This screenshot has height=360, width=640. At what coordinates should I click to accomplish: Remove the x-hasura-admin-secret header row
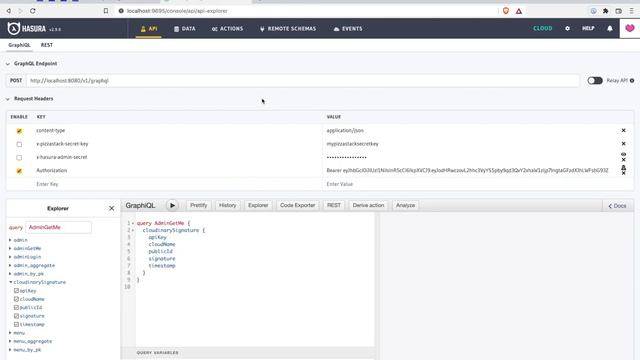coord(623,160)
